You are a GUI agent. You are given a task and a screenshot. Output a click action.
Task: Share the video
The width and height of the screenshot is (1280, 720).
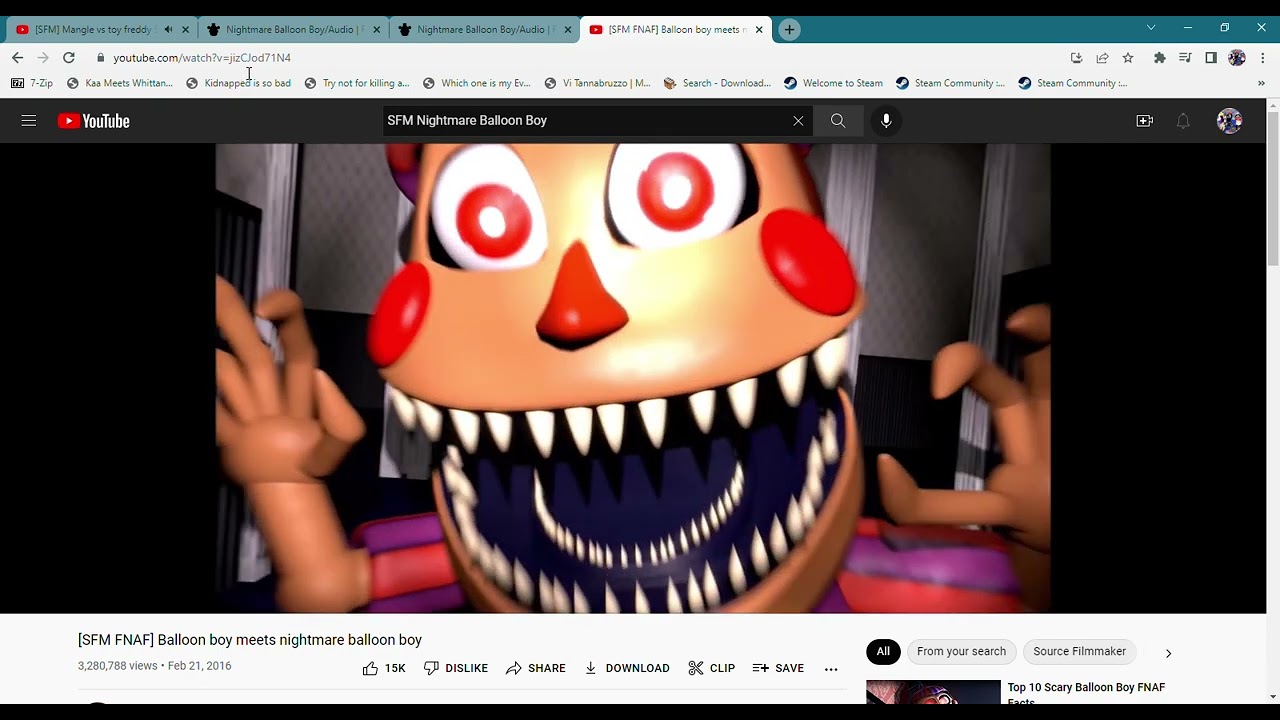click(536, 668)
